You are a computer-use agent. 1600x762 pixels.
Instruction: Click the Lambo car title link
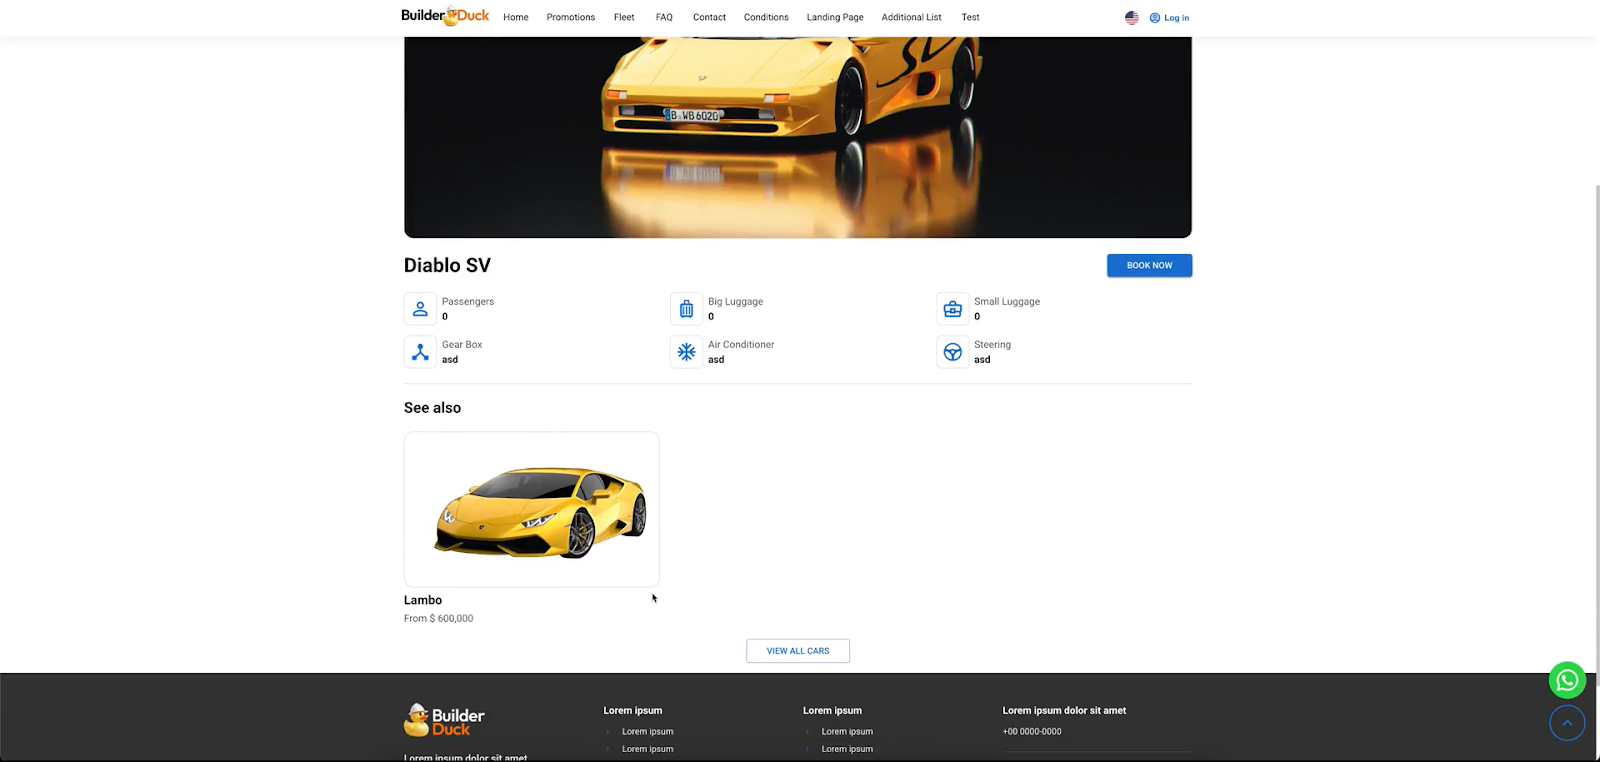[x=423, y=600]
